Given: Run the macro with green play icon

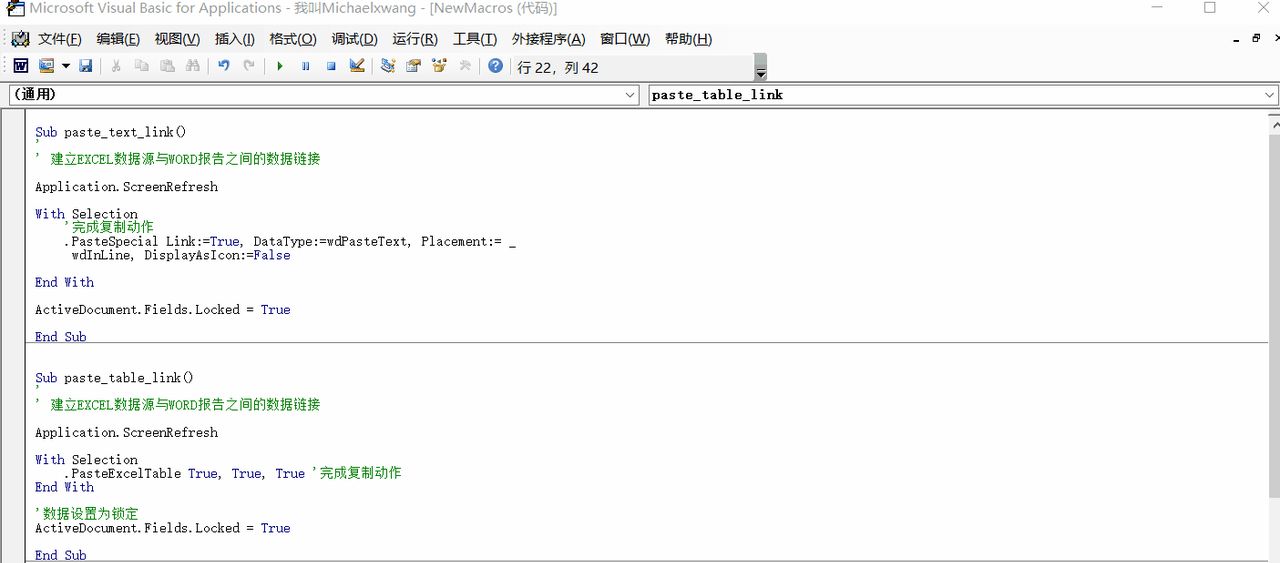Looking at the screenshot, I should click(280, 66).
